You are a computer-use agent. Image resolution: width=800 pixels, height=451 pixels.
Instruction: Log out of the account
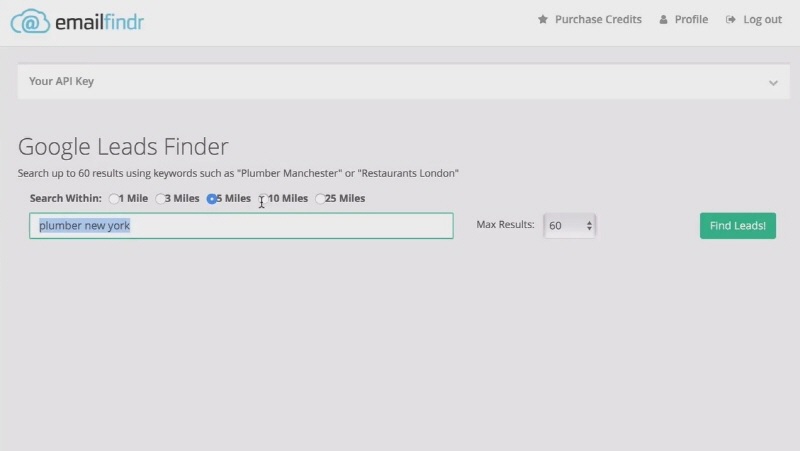coord(762,19)
